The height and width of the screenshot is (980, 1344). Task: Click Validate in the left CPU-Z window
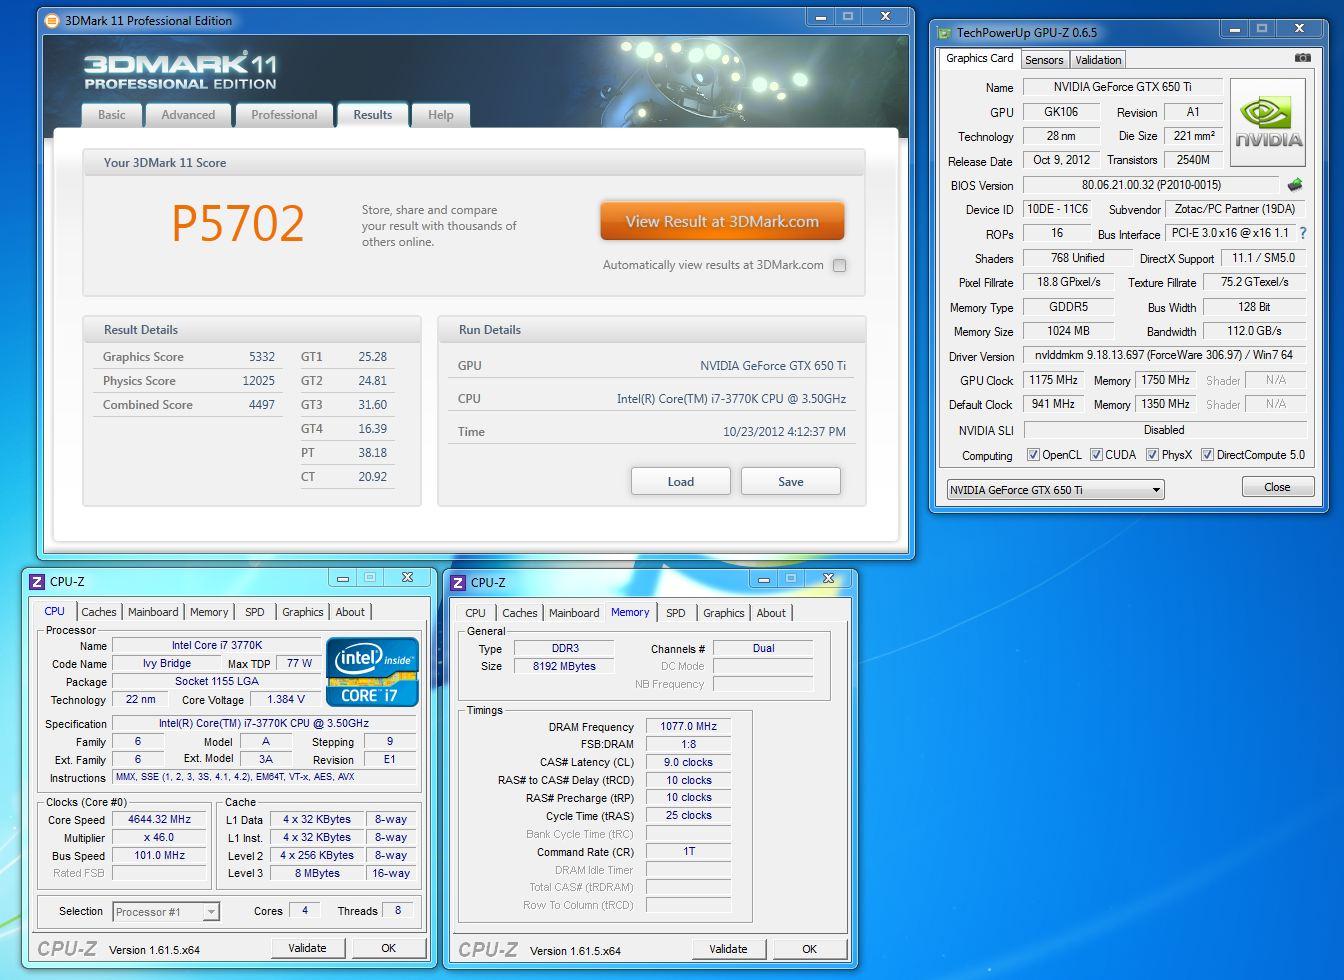click(307, 948)
